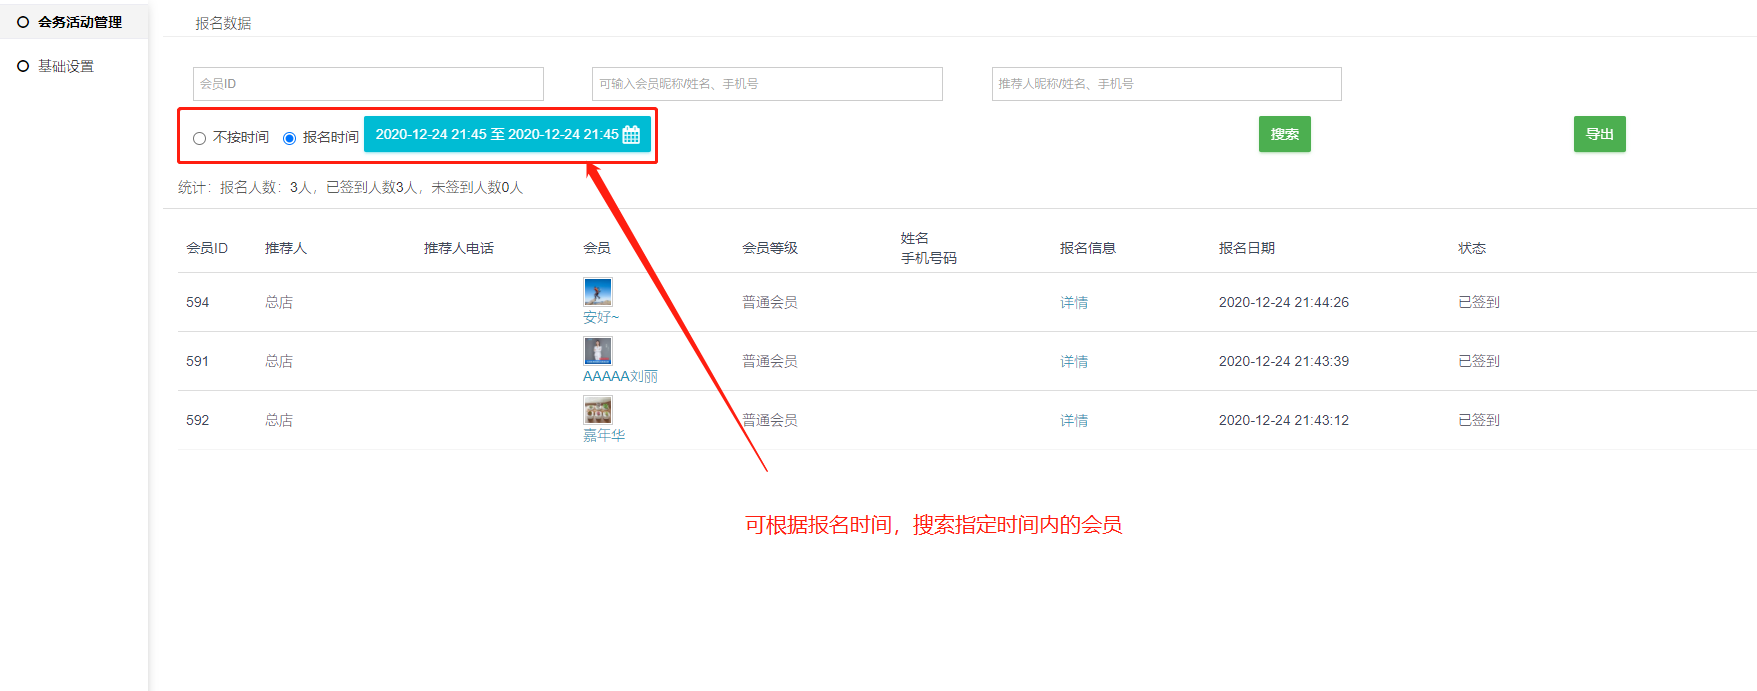The height and width of the screenshot is (691, 1757).
Task: Click member ID cell 592
Action: pyautogui.click(x=198, y=420)
